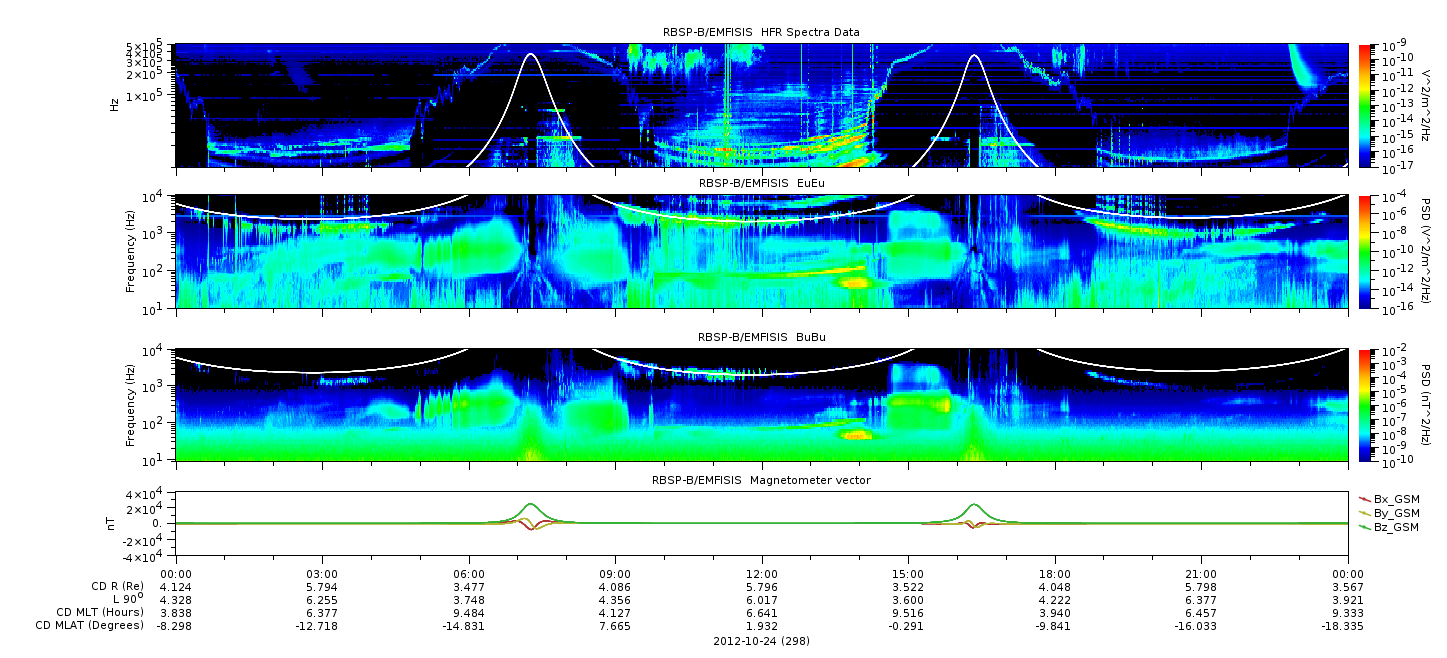
Task: Click the HFR Spectra color scale bar
Action: [1365, 105]
